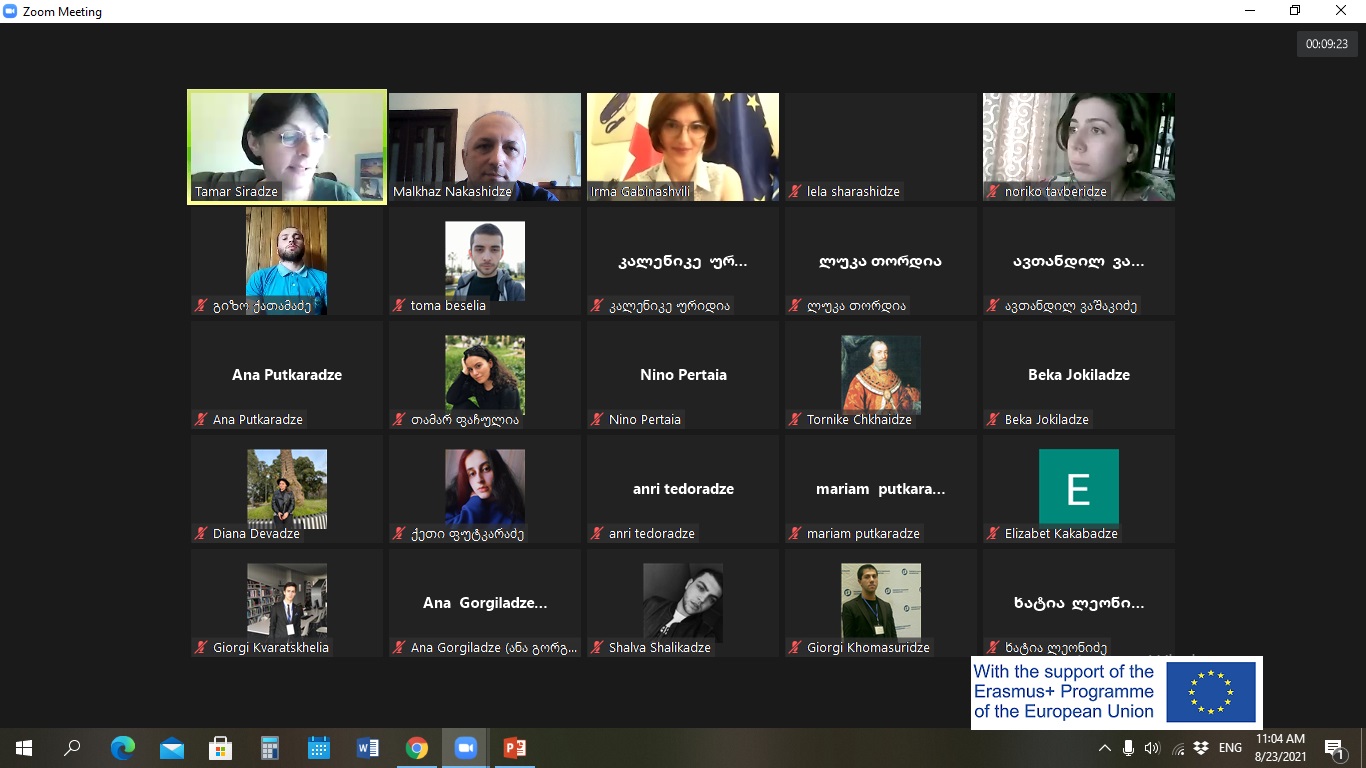Click muted mic icon on toma beselia tile
Screen dimensions: 1366x768
tap(400, 306)
